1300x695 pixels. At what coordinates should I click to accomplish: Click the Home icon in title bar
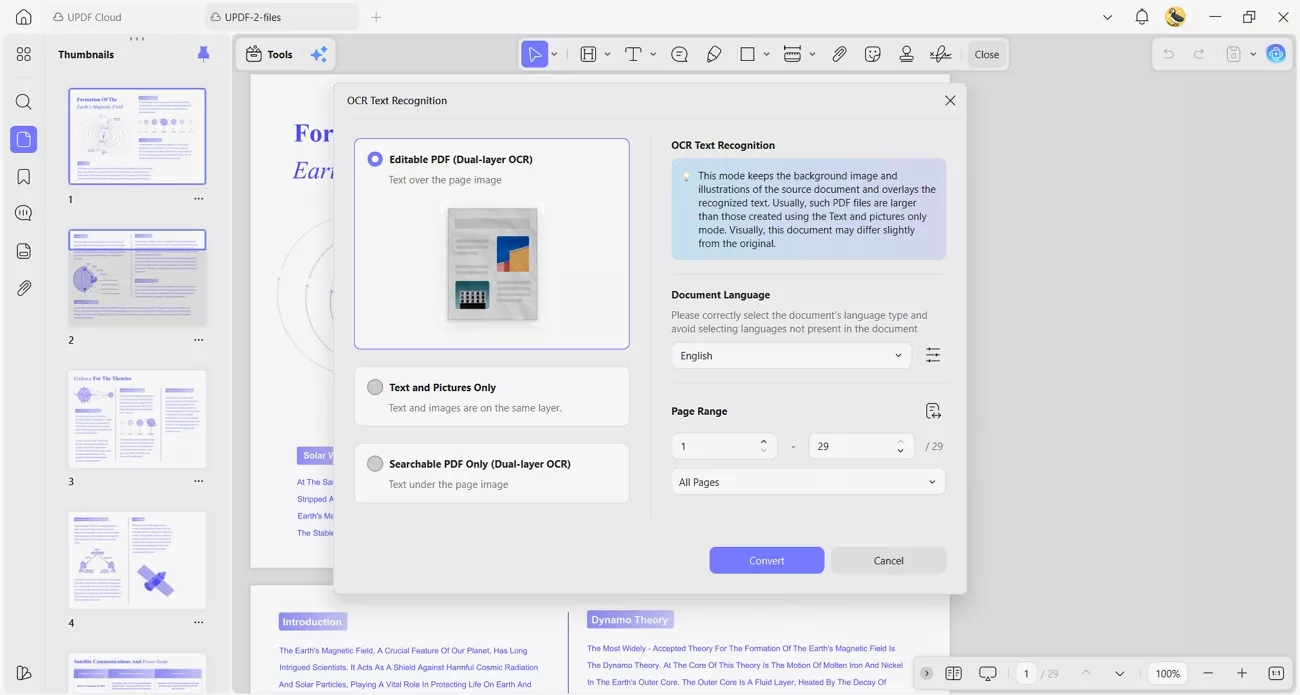pos(24,17)
